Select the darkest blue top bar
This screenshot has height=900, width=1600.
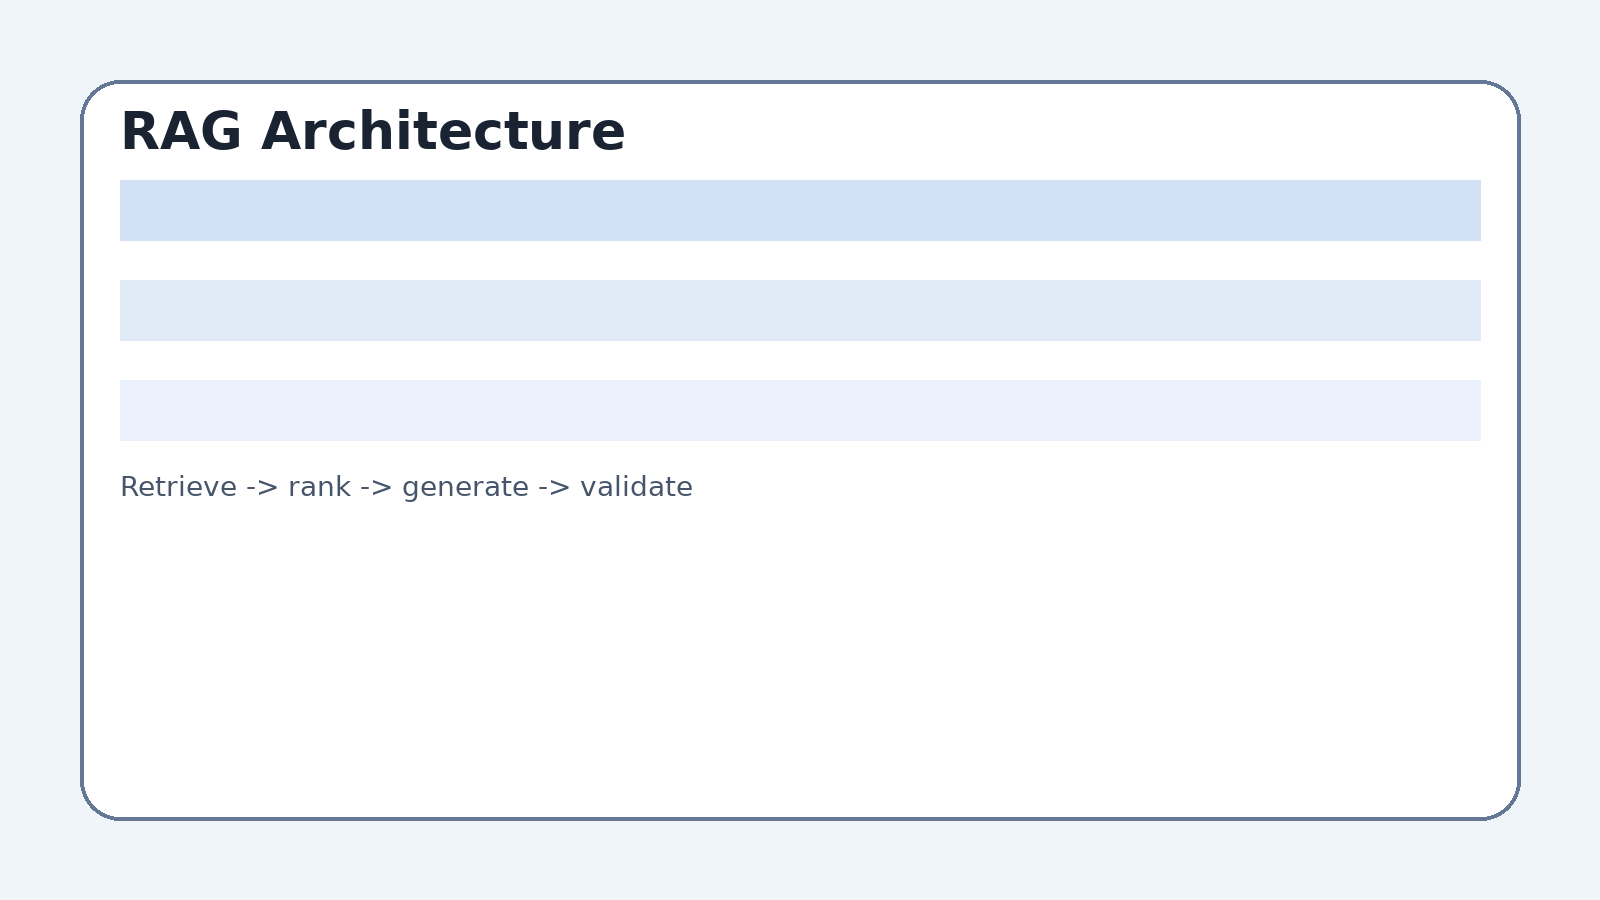pyautogui.click(x=800, y=210)
